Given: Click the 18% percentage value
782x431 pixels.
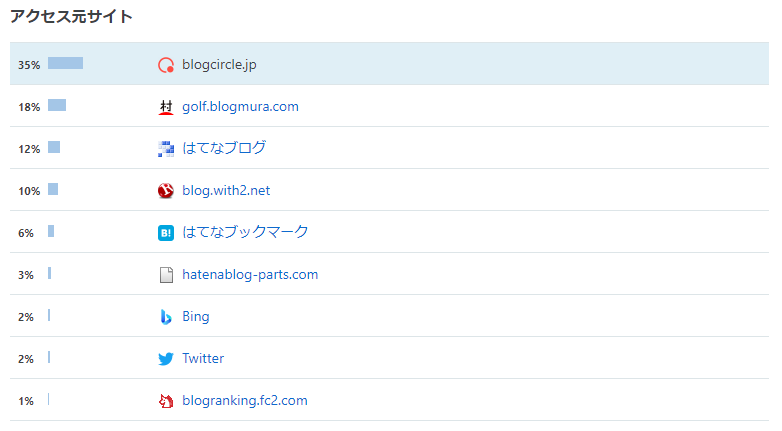Looking at the screenshot, I should pyautogui.click(x=29, y=107).
